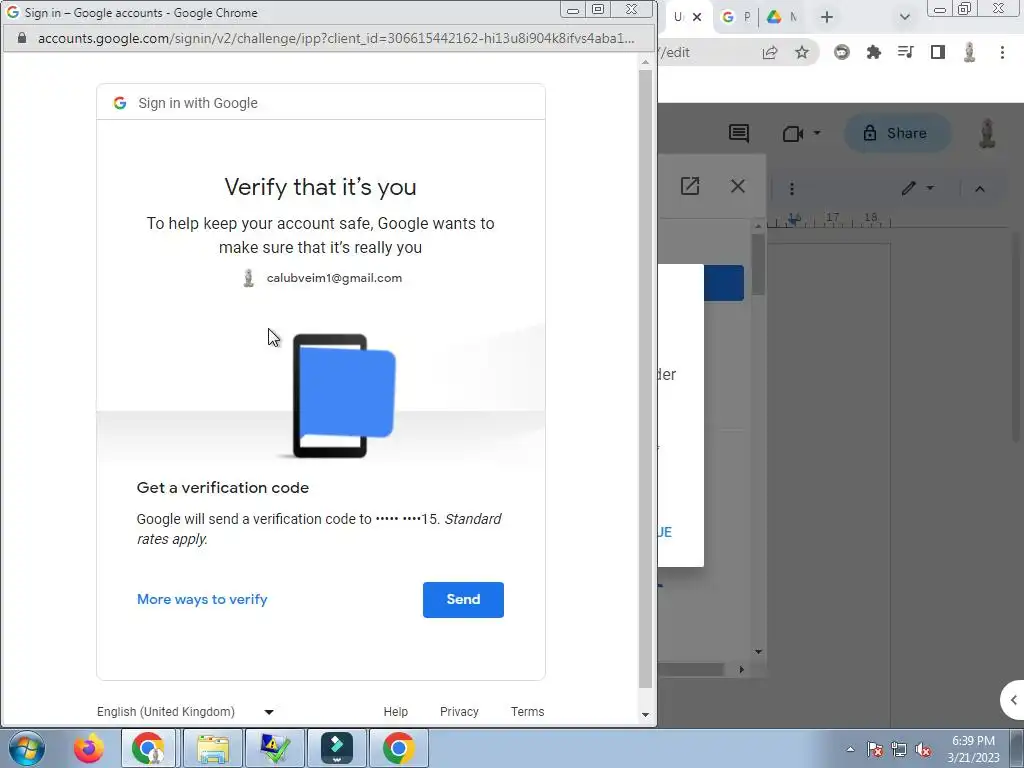Click the Share page icon in Chrome address bar
The width and height of the screenshot is (1024, 768).
(x=770, y=53)
